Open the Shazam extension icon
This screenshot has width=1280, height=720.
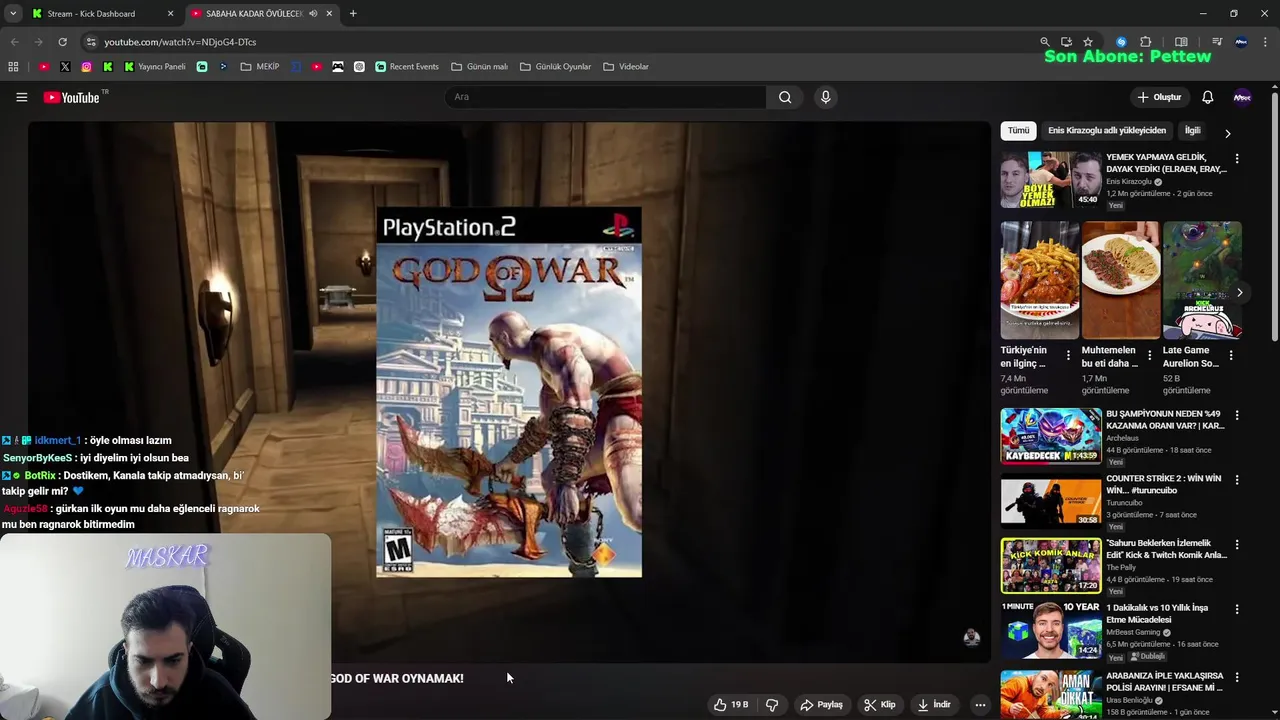pyautogui.click(x=1120, y=42)
